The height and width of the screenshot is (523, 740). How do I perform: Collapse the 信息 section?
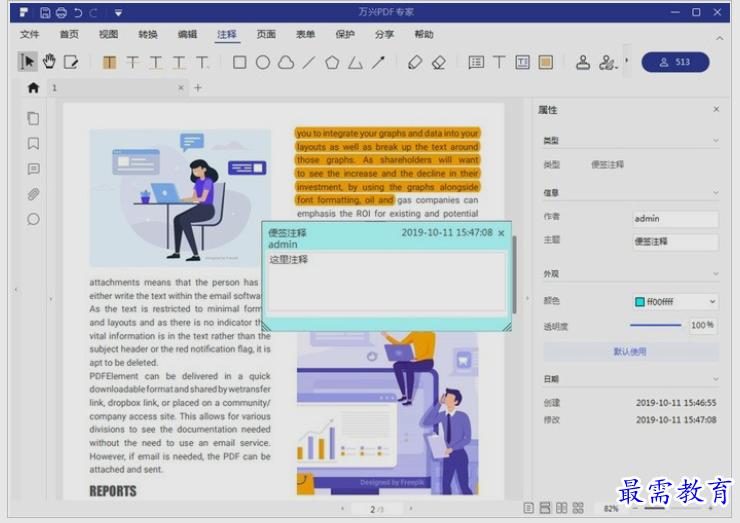pyautogui.click(x=716, y=193)
